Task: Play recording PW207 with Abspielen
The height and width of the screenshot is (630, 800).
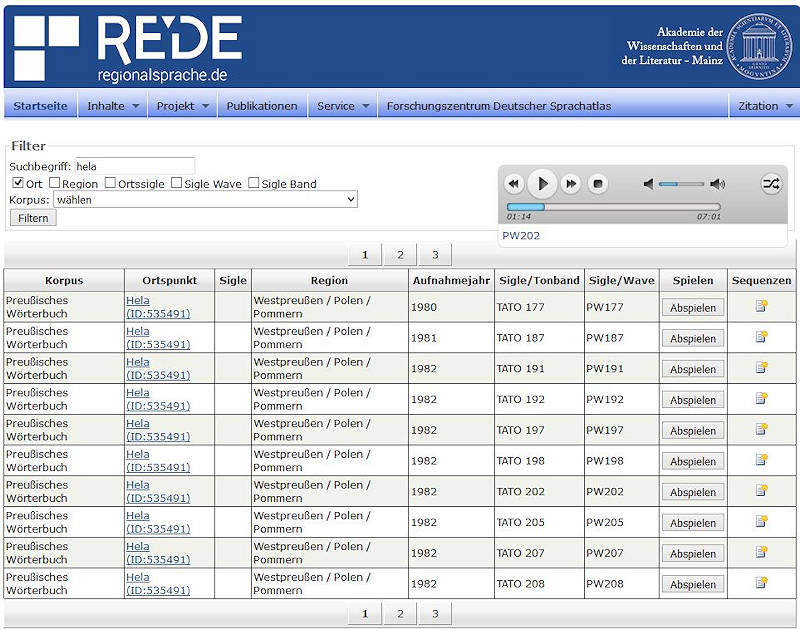Action: point(693,553)
